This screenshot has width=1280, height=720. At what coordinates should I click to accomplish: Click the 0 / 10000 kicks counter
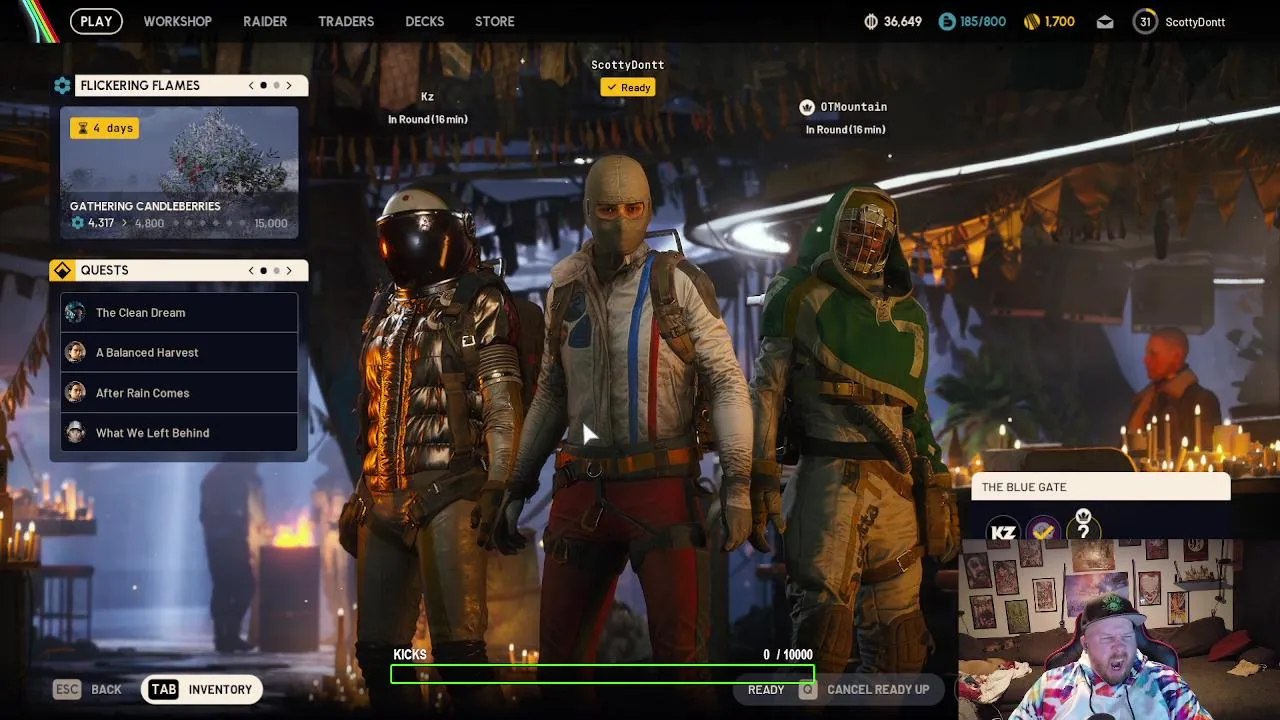pos(788,654)
